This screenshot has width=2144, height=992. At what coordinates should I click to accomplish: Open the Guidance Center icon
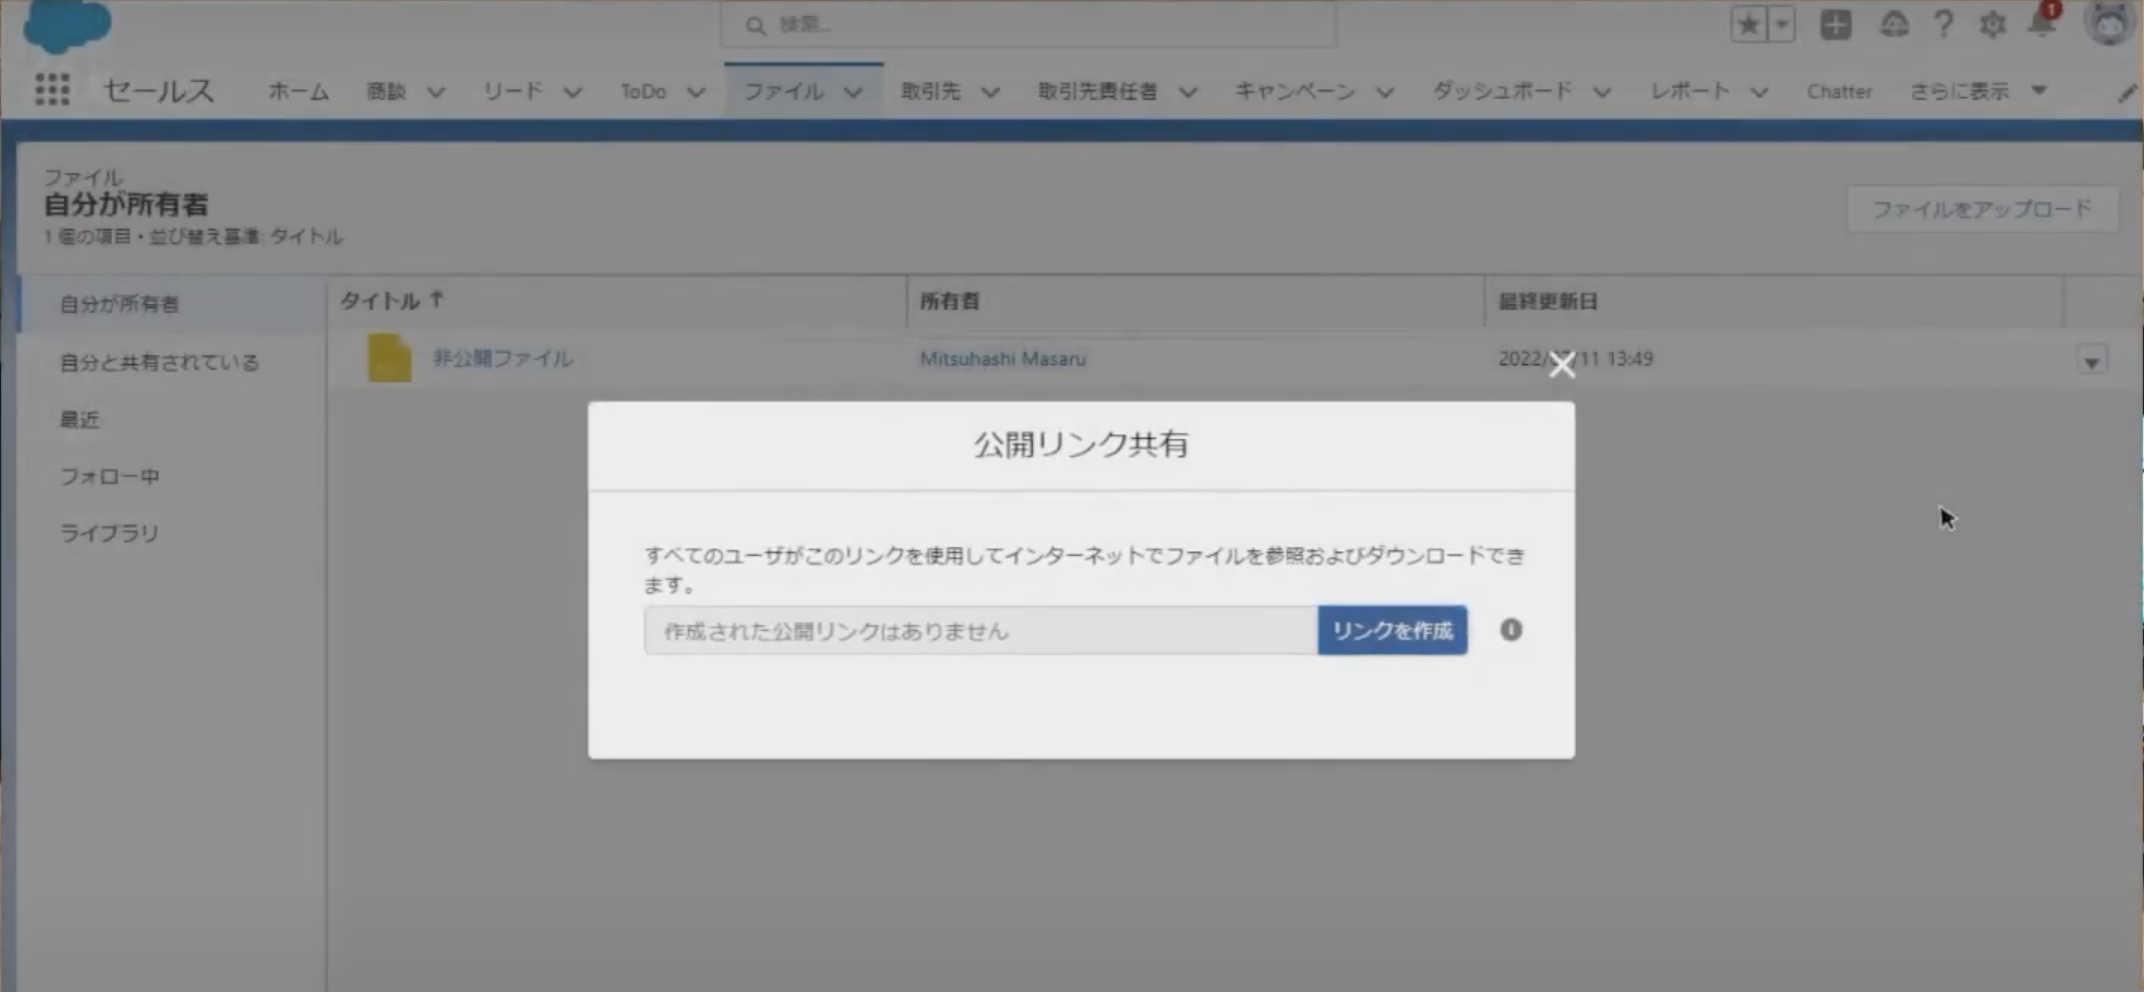click(1894, 24)
